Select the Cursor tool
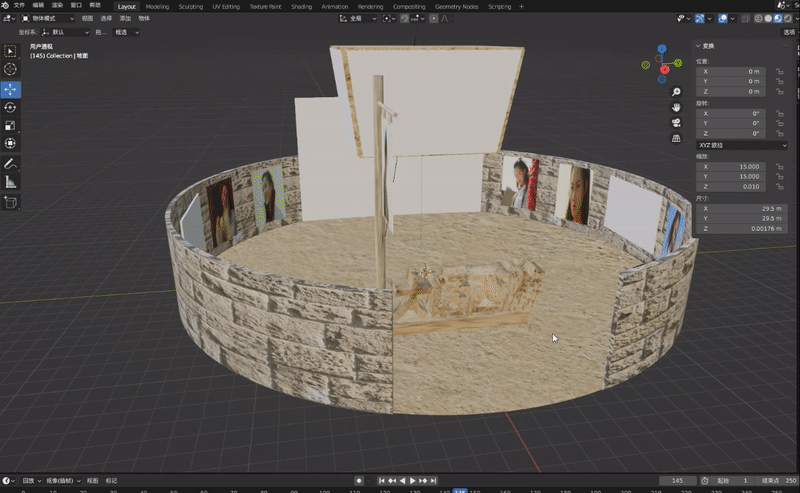This screenshot has height=493, width=800. click(10, 69)
